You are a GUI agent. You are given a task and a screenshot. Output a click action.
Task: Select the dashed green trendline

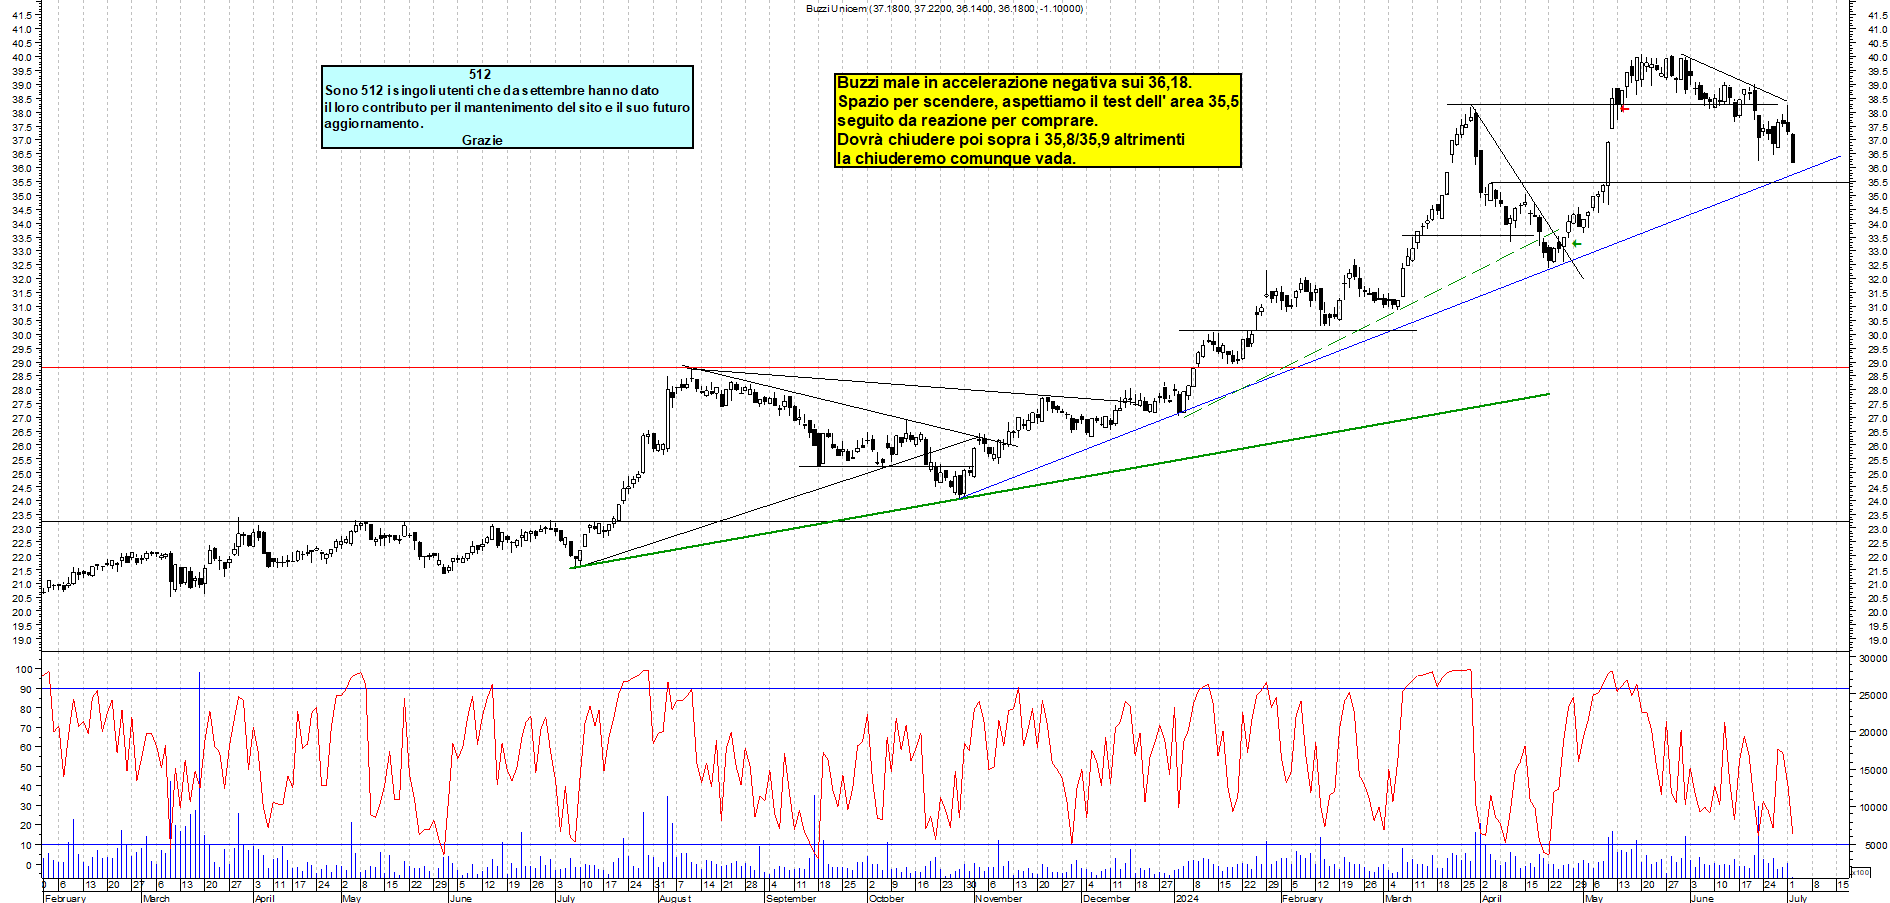(x=1372, y=322)
